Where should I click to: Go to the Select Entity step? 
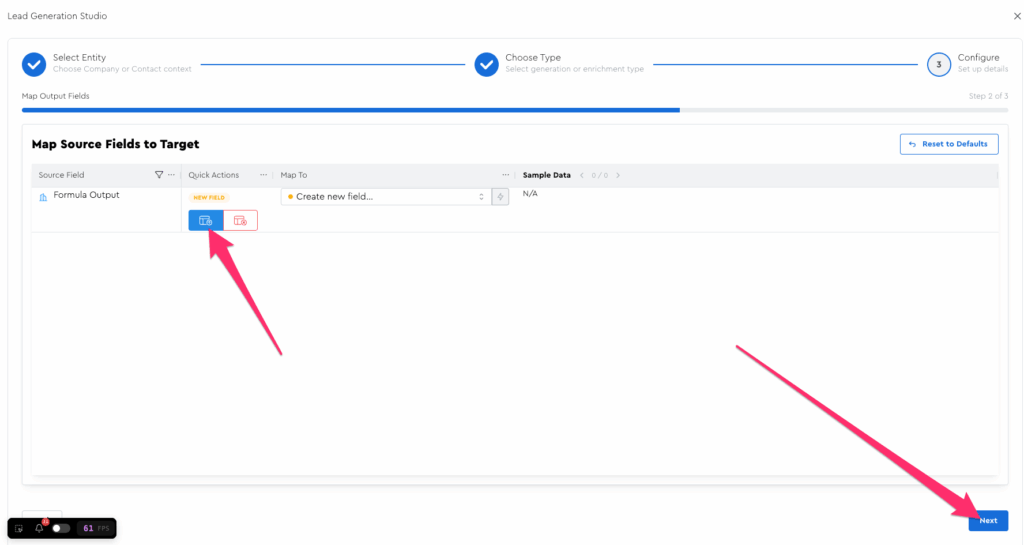34,64
